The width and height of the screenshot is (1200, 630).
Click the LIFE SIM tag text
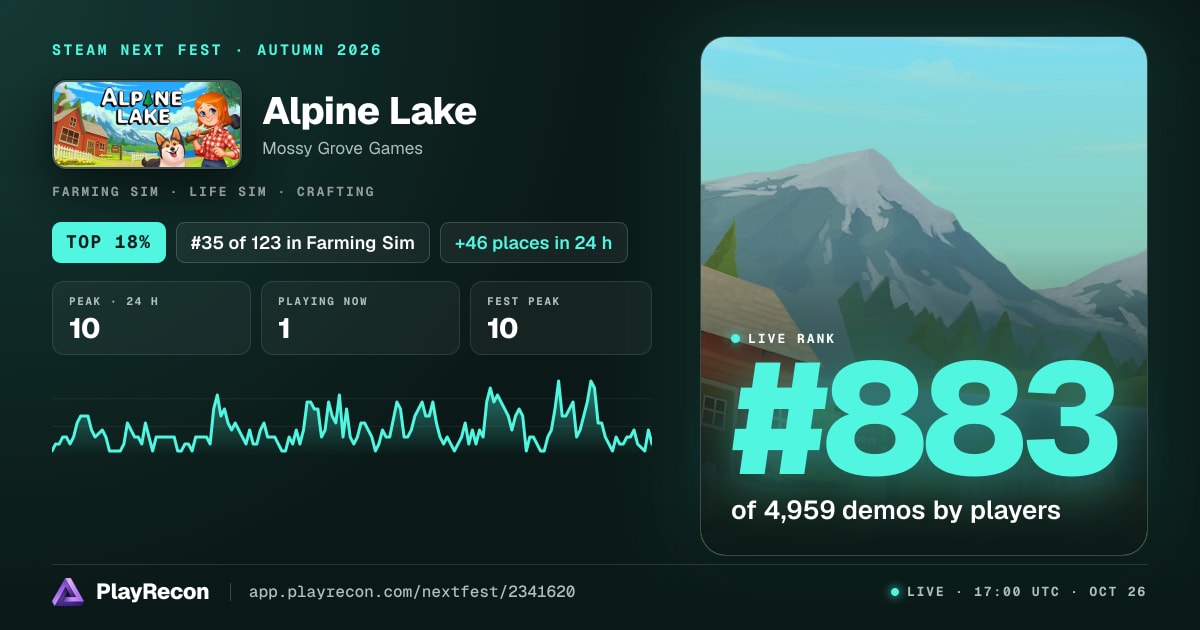pyautogui.click(x=230, y=191)
